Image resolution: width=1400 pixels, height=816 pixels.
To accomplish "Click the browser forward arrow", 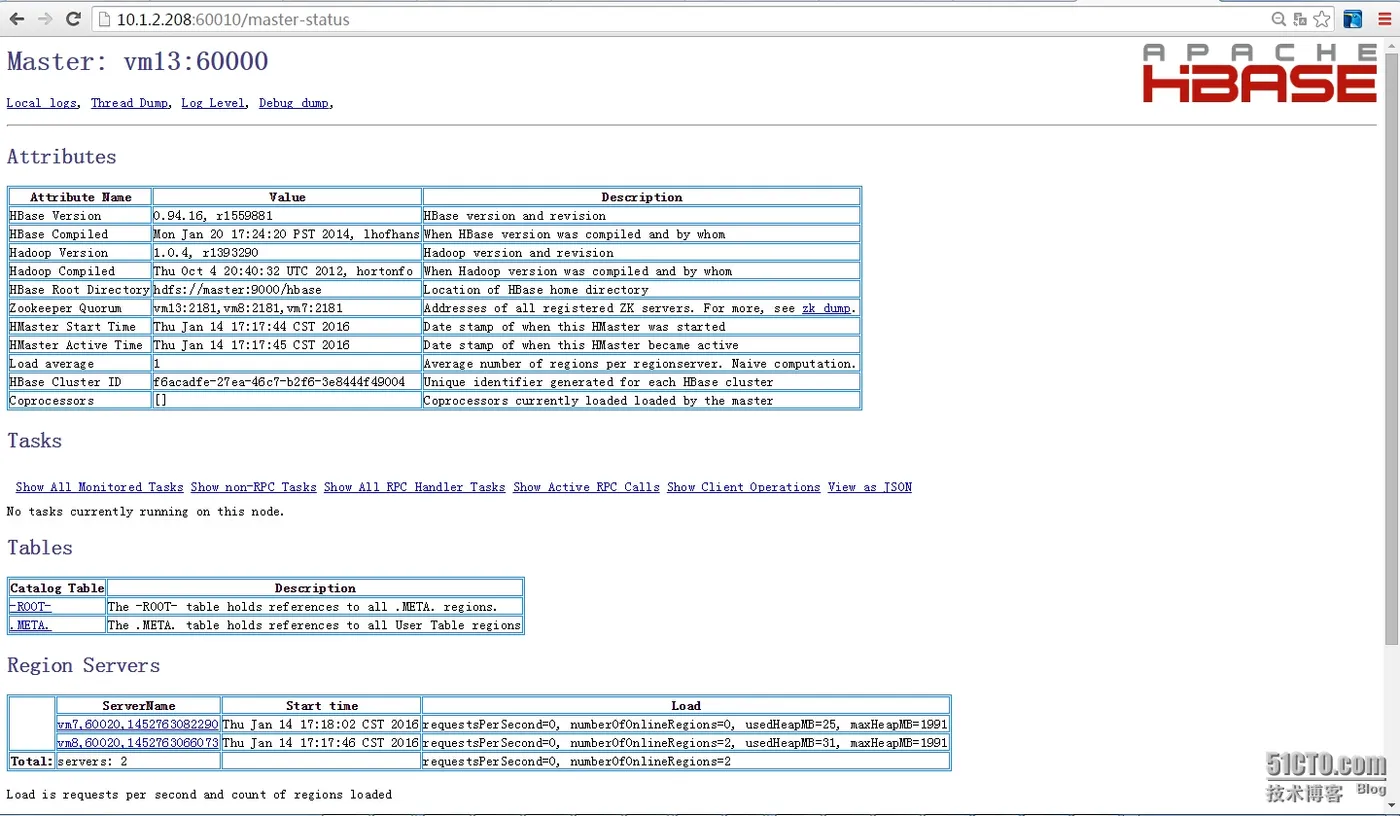I will point(45,19).
